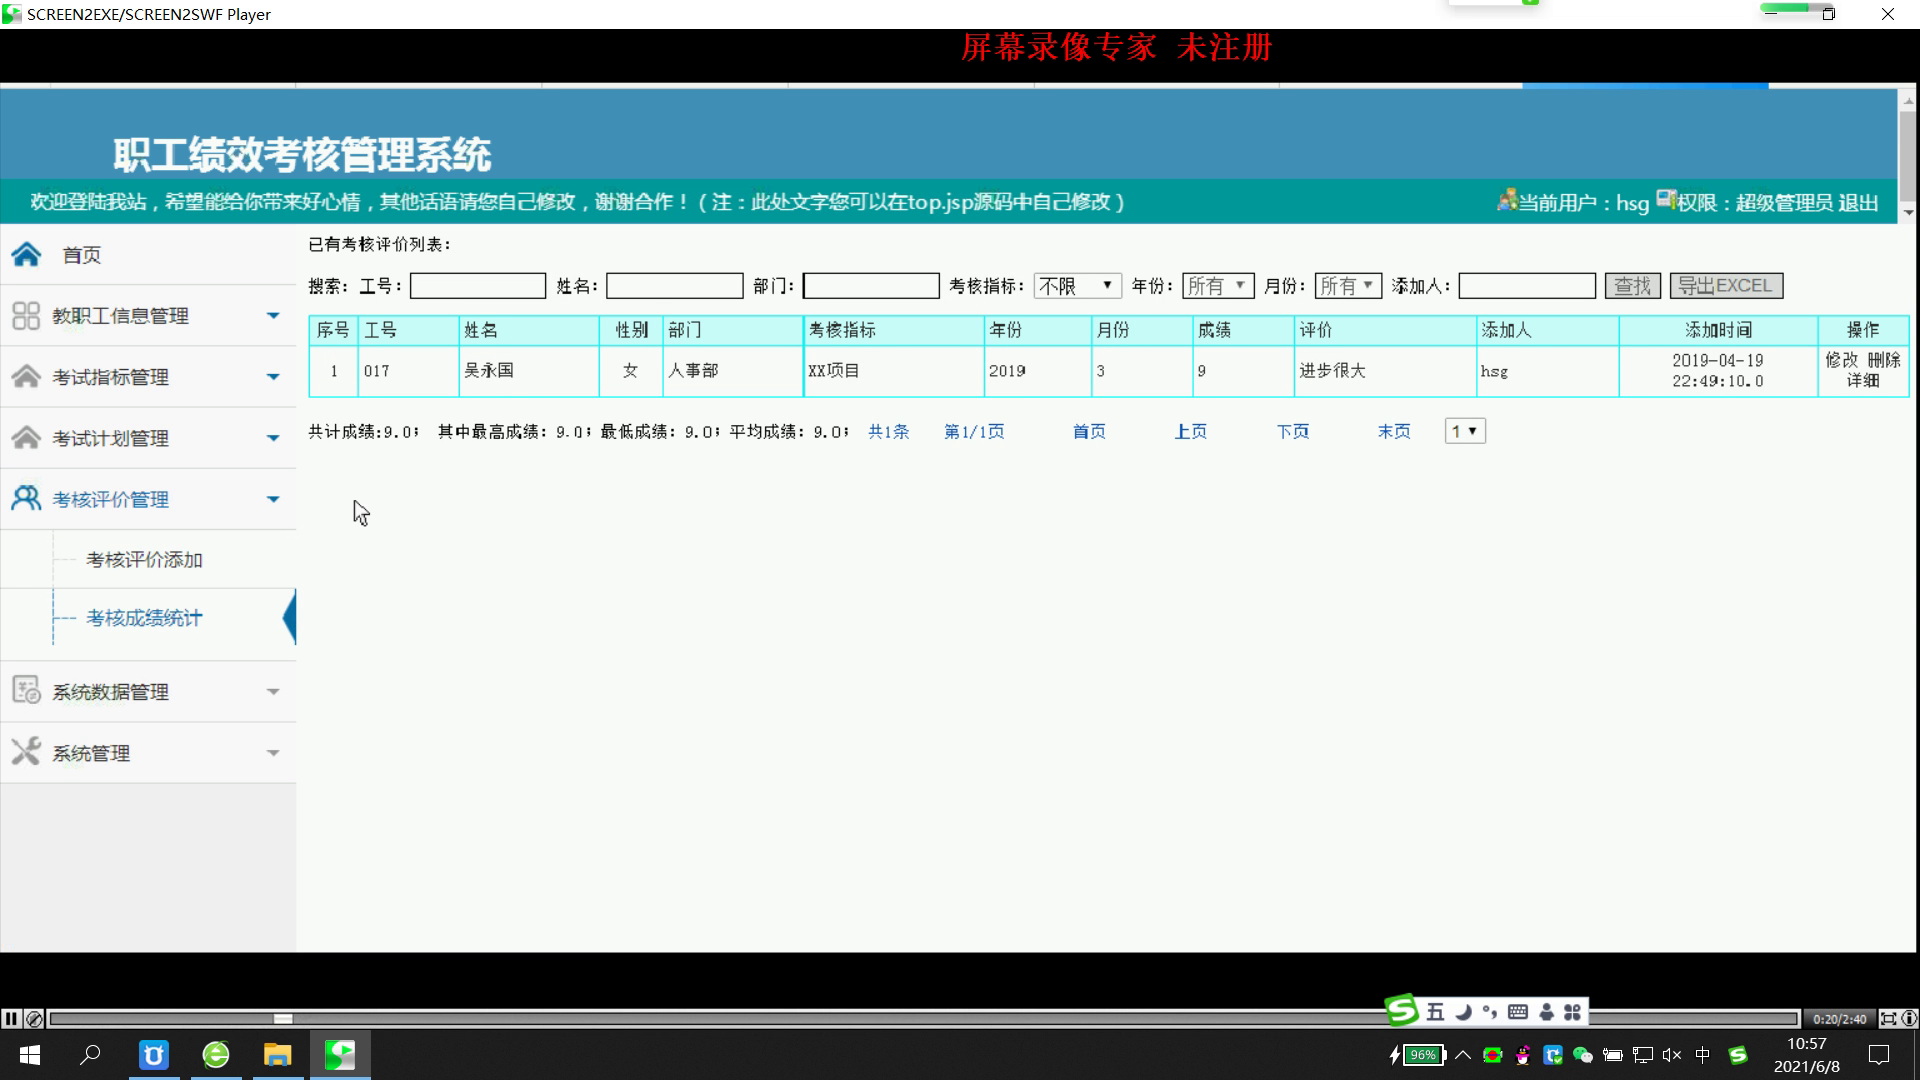
Task: Click the 系统管理 tools icon
Action: coord(26,752)
